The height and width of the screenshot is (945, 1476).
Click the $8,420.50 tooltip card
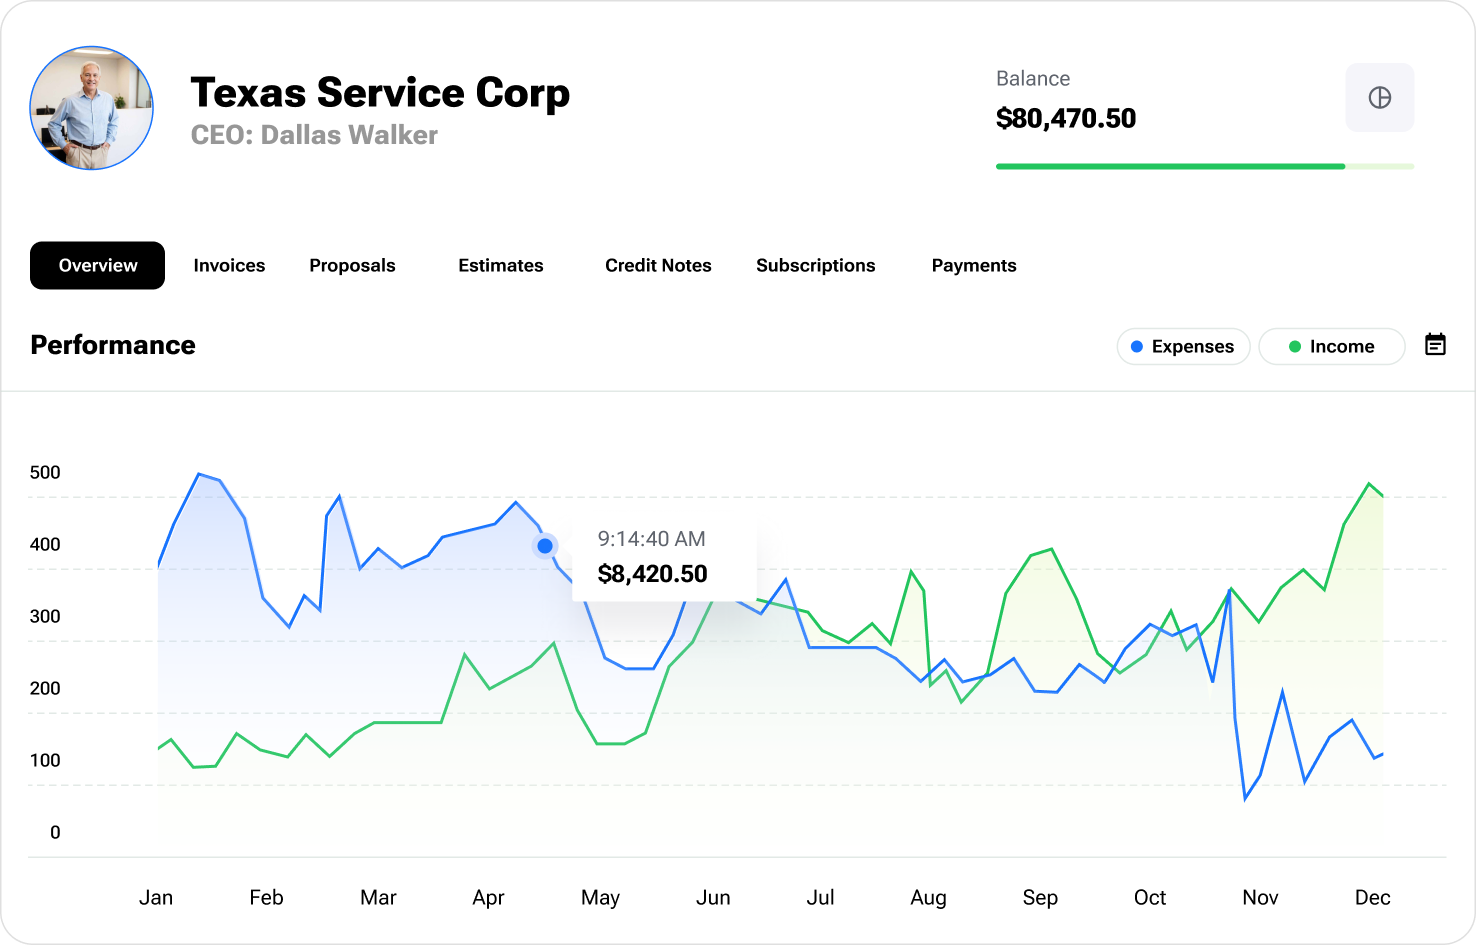coord(663,558)
